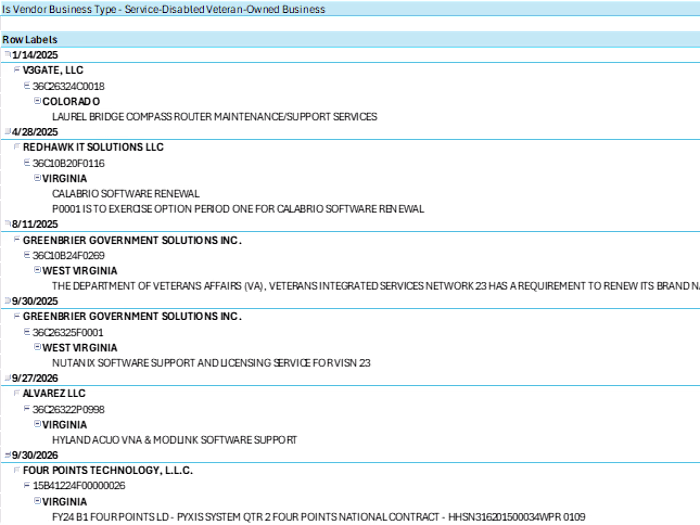
Task: Collapse the 9/27/2026 date group
Action: point(8,378)
